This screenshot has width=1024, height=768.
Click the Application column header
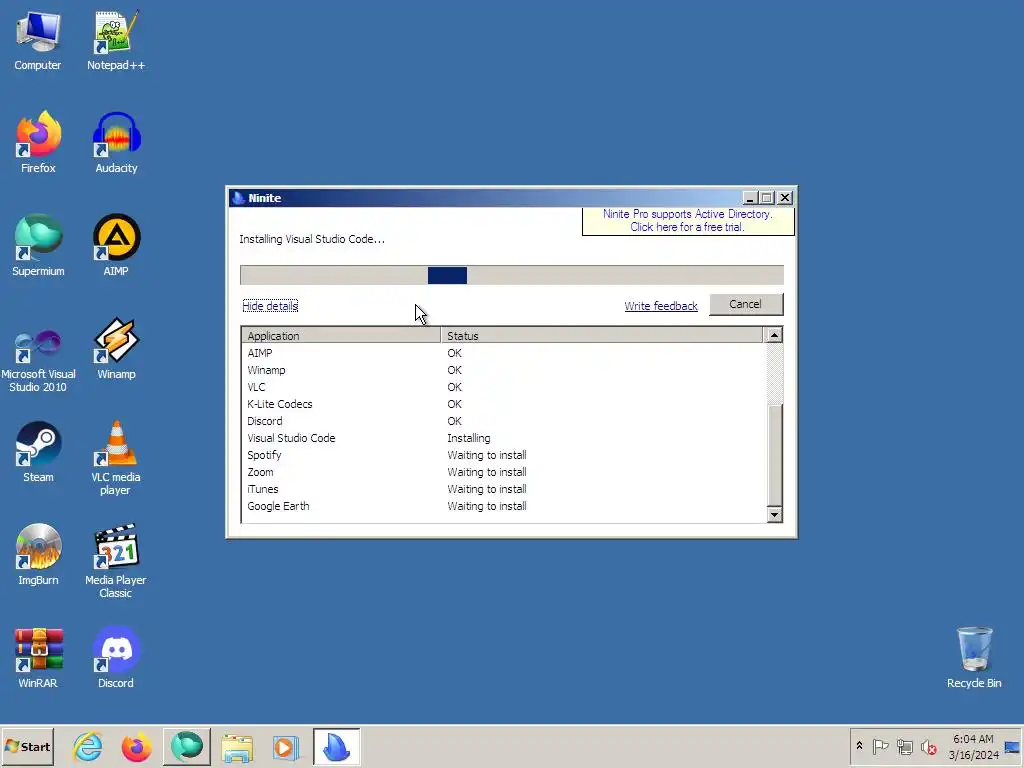pyautogui.click(x=341, y=336)
